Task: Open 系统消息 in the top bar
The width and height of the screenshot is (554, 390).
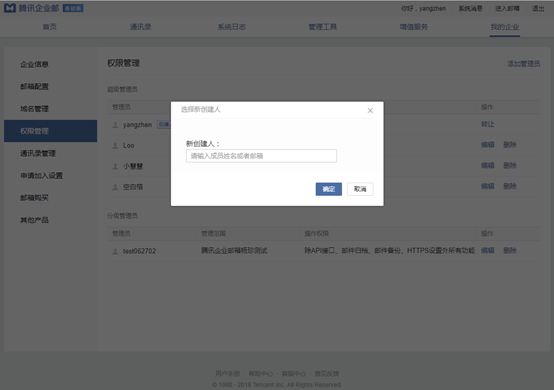Action: [470, 8]
